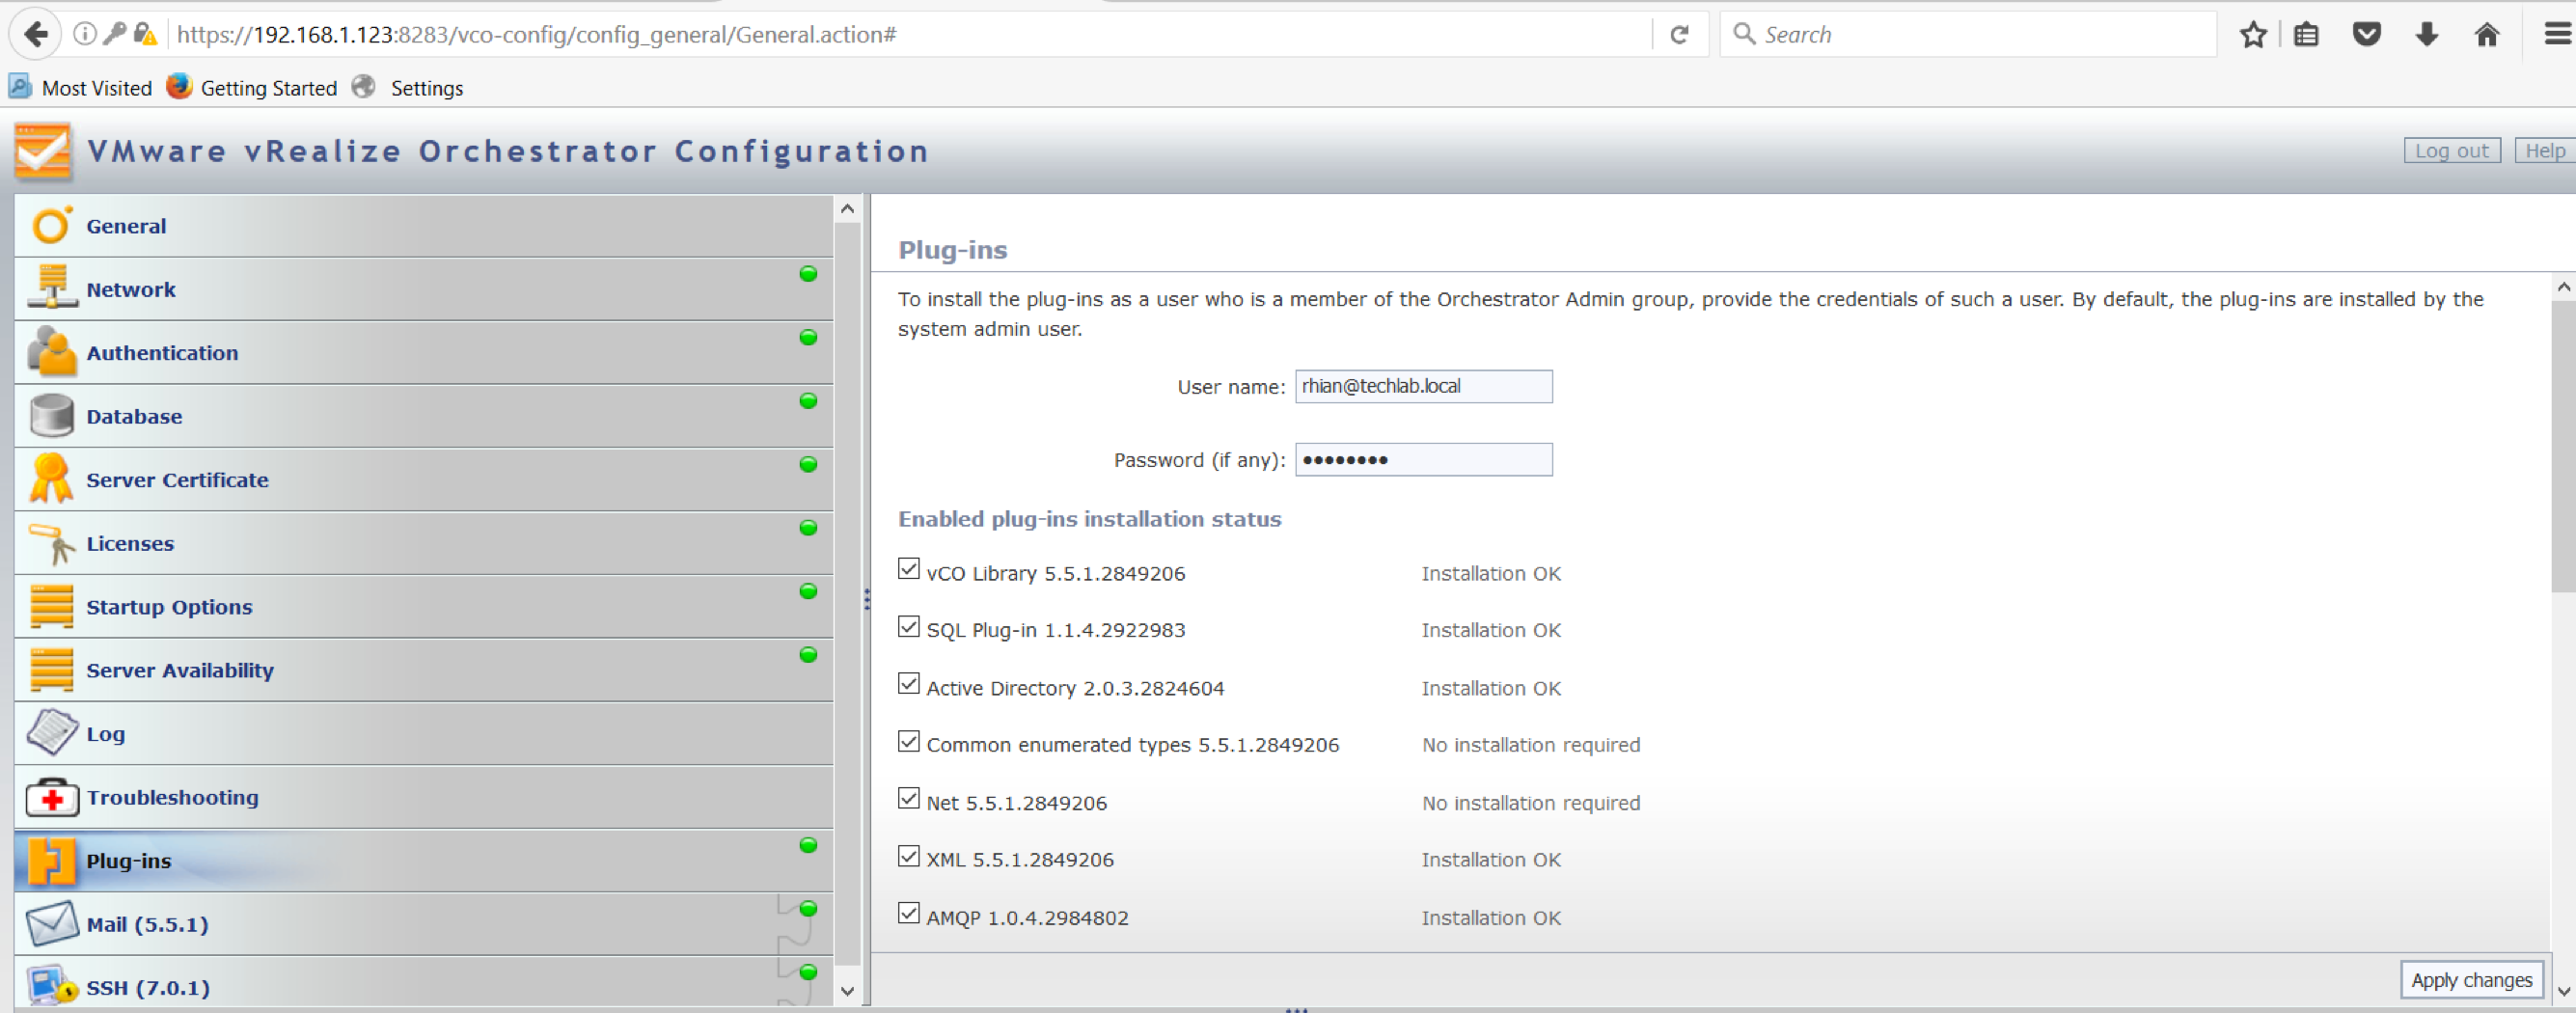This screenshot has height=1013, width=2576.
Task: Click the Password input field
Action: pyautogui.click(x=1423, y=459)
